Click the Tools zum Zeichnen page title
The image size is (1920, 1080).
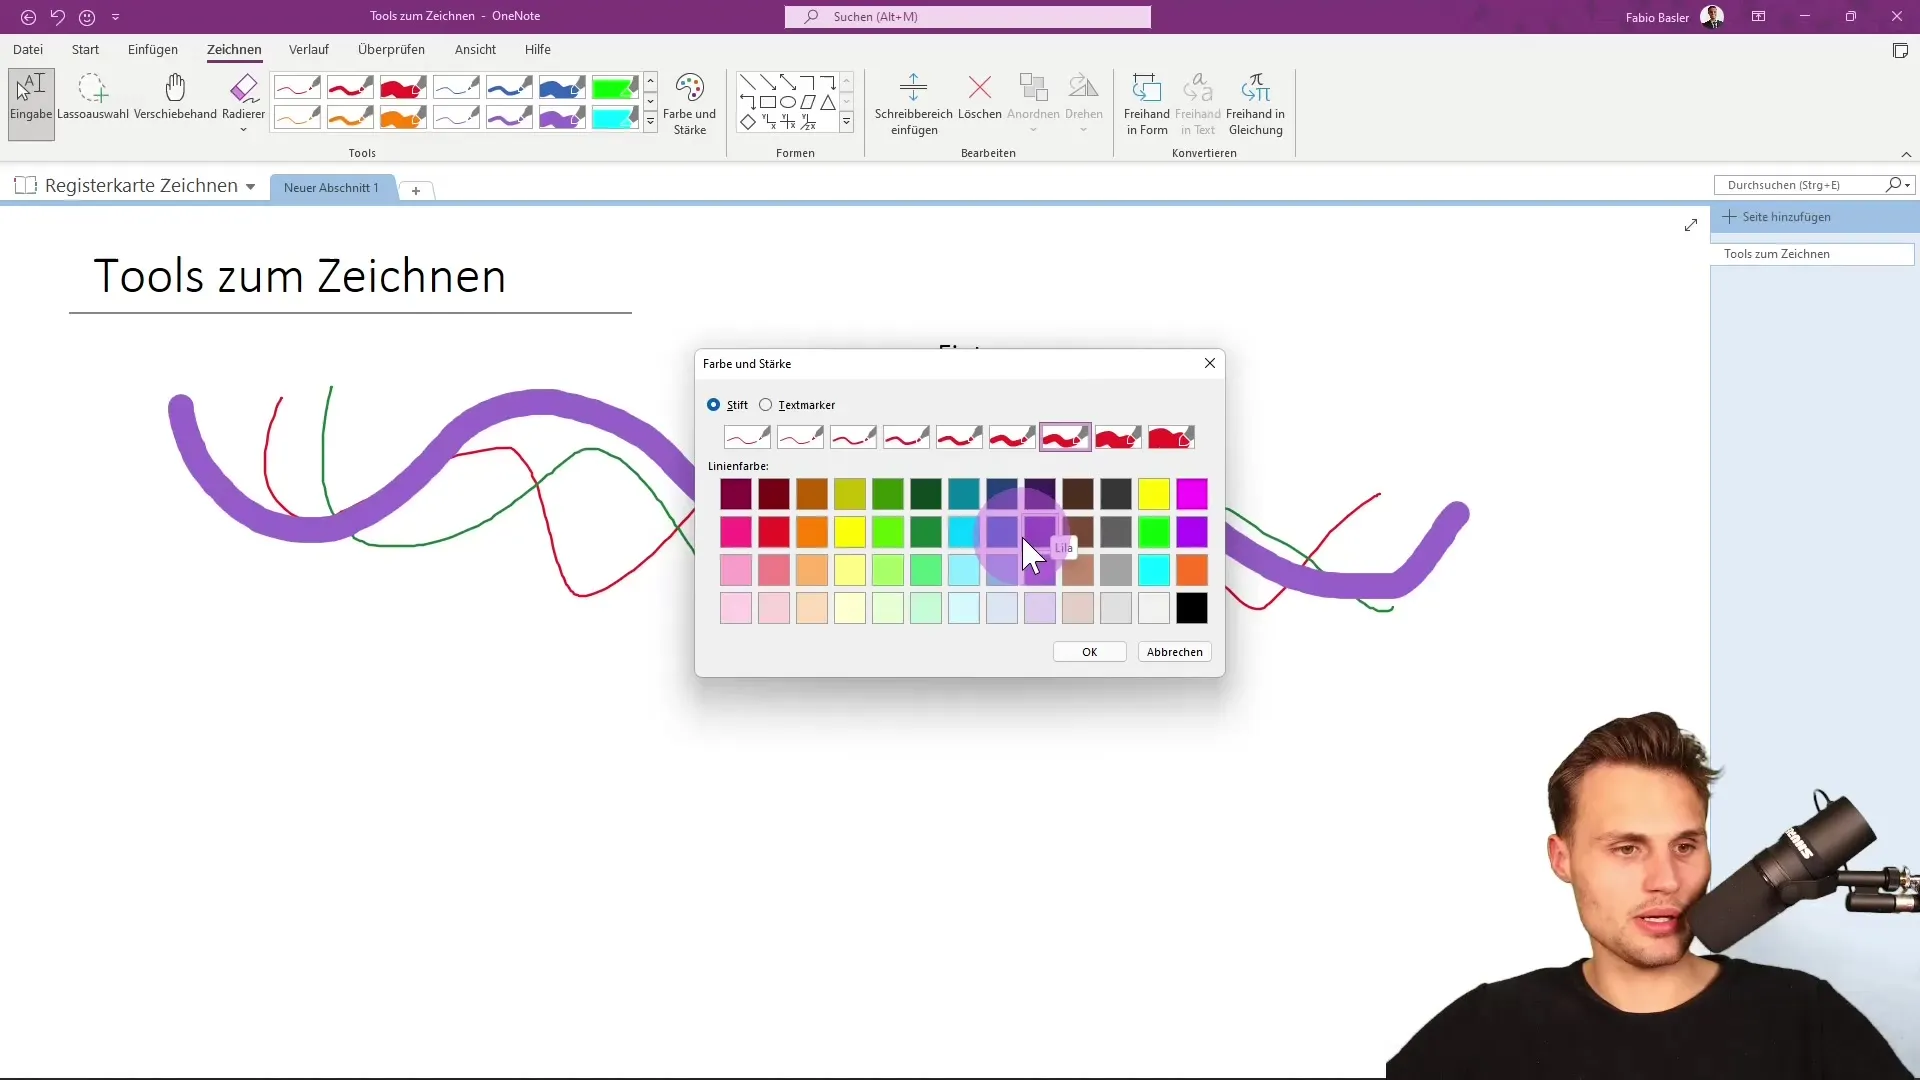click(300, 276)
